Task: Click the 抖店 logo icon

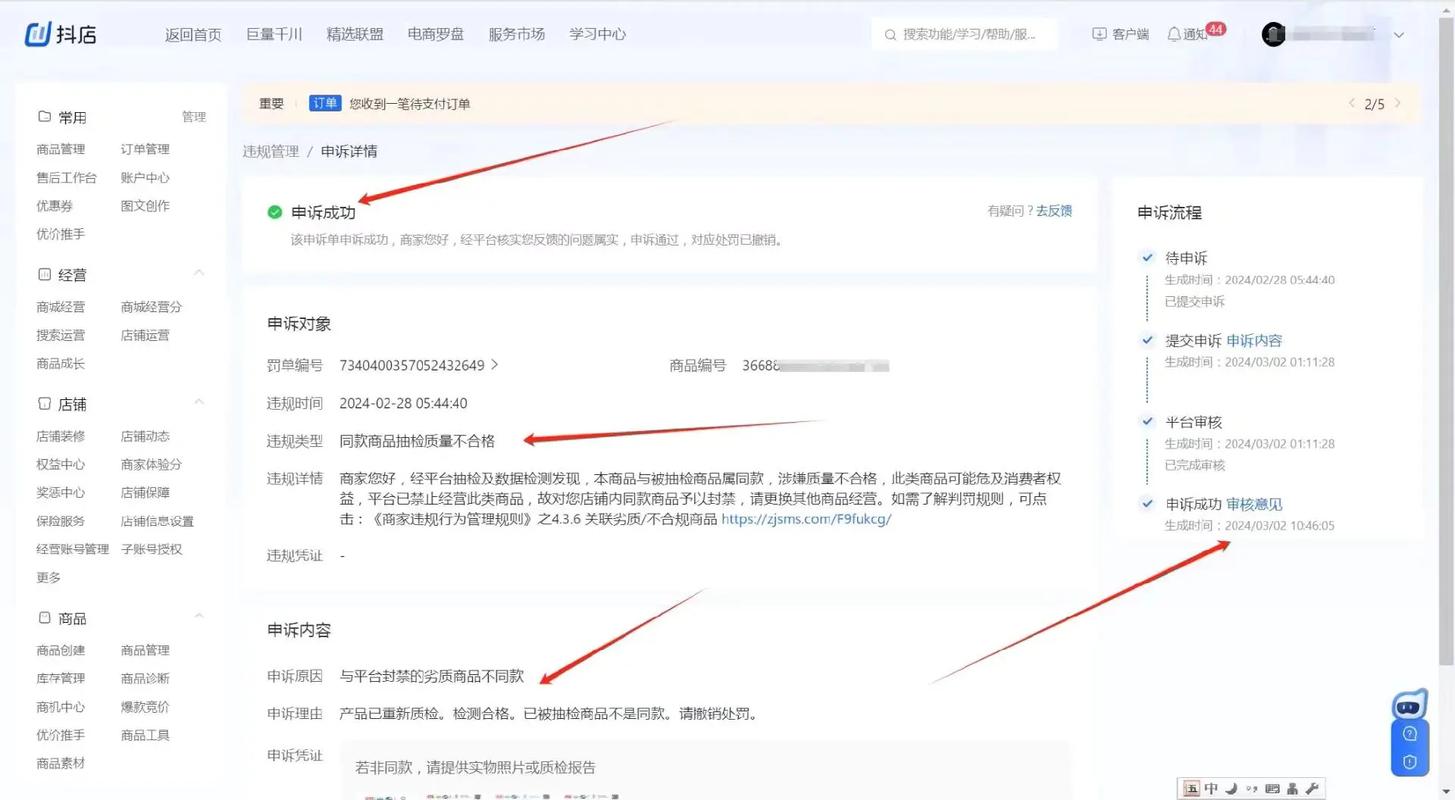Action: pyautogui.click(x=38, y=33)
